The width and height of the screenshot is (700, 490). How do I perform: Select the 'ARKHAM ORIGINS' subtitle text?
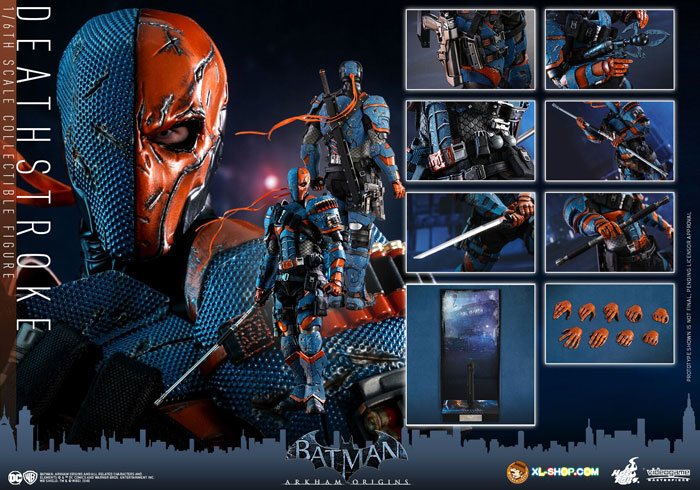point(347,482)
